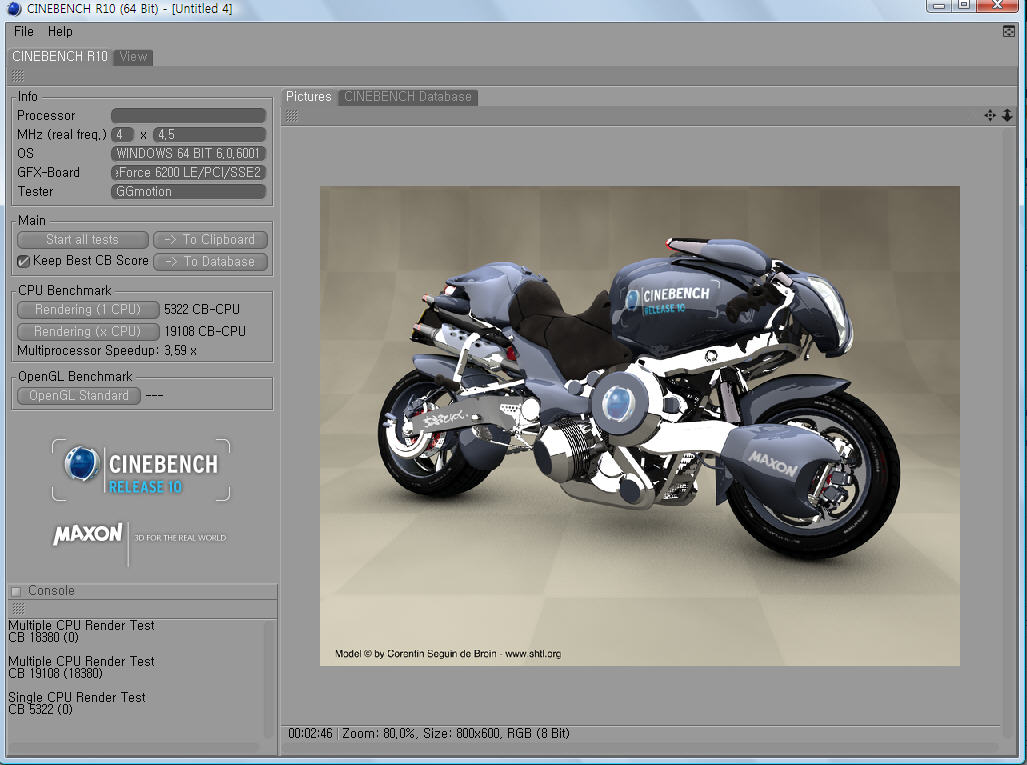Click the rendered motorcycle picture
Screen dimensions: 1027x765
(639, 426)
